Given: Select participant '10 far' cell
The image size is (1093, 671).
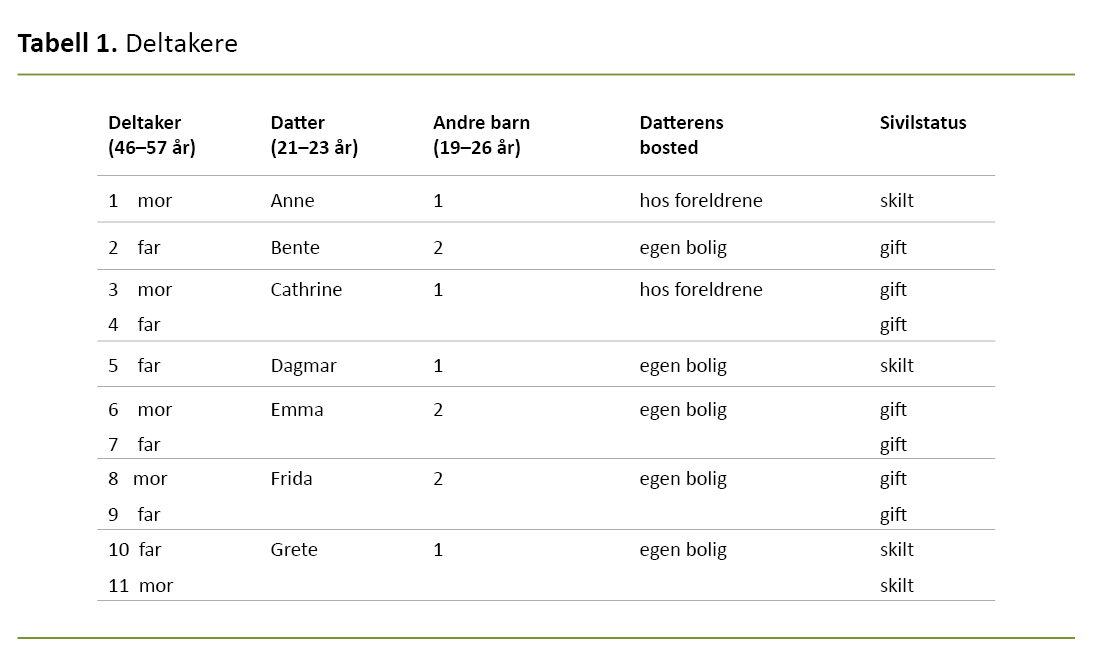Looking at the screenshot, I should click(135, 550).
